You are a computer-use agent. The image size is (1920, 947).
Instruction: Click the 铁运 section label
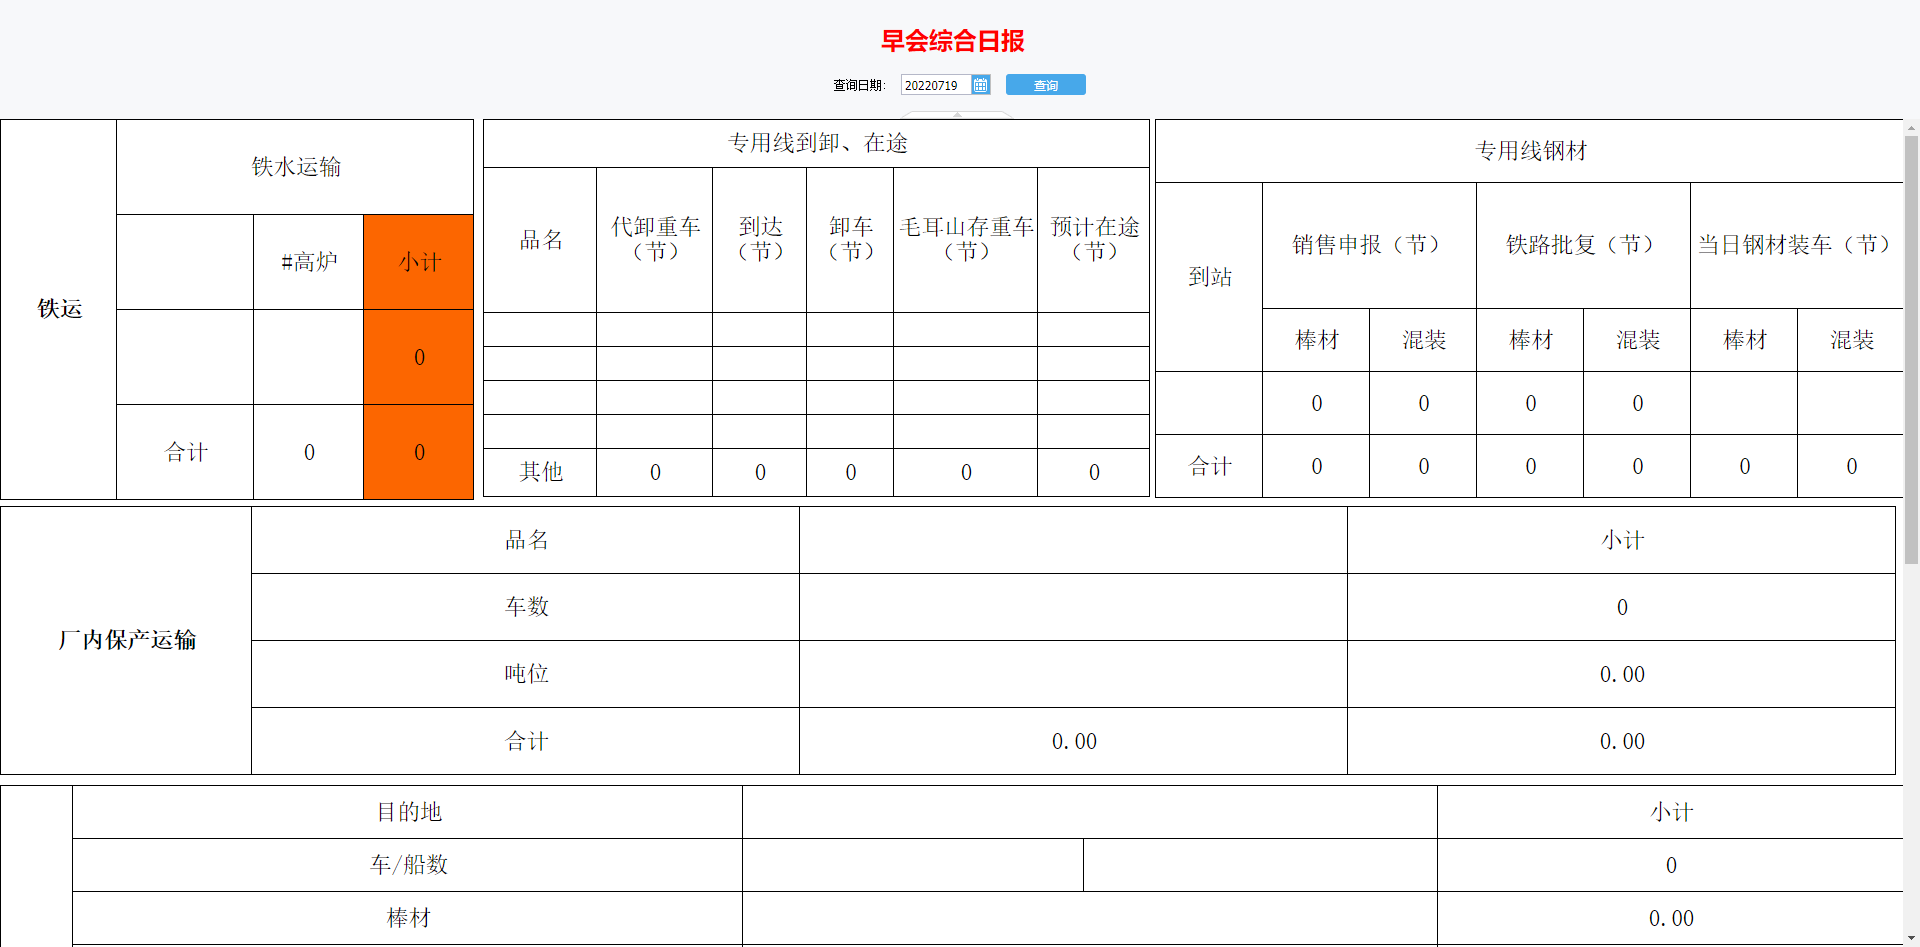coord(59,309)
